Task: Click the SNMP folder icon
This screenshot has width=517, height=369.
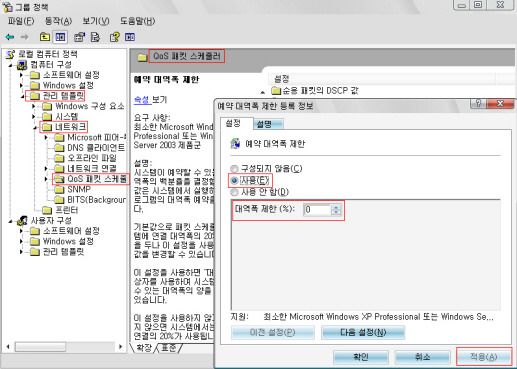Action: tap(59, 189)
